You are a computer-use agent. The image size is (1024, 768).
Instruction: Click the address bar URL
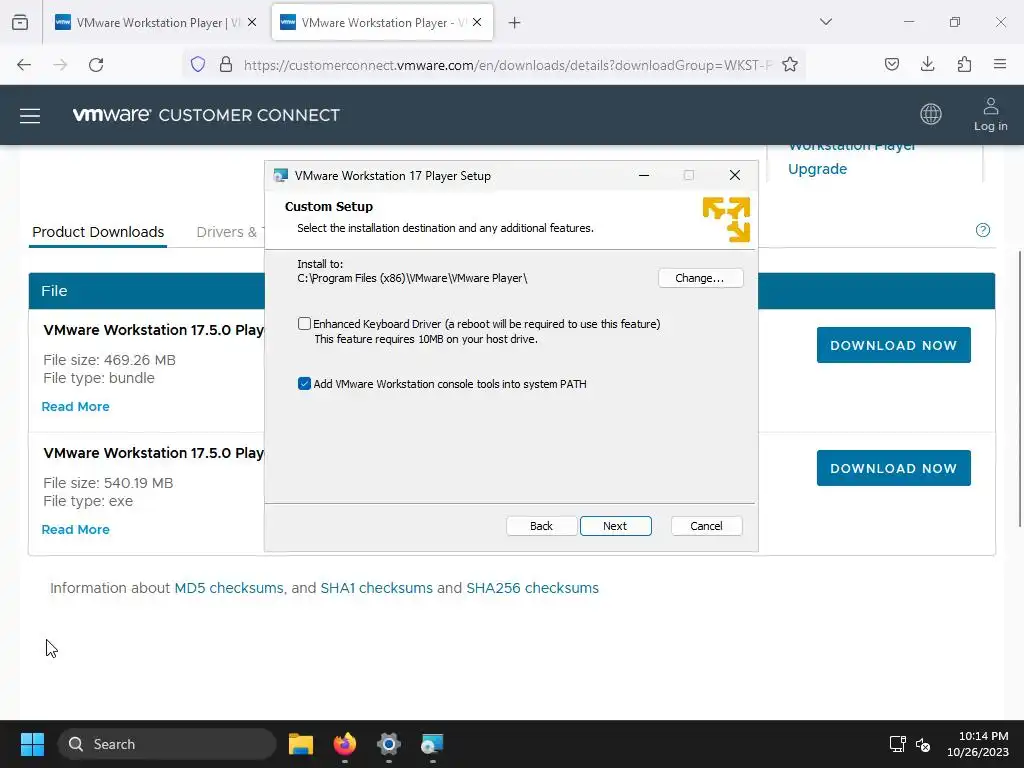point(507,65)
